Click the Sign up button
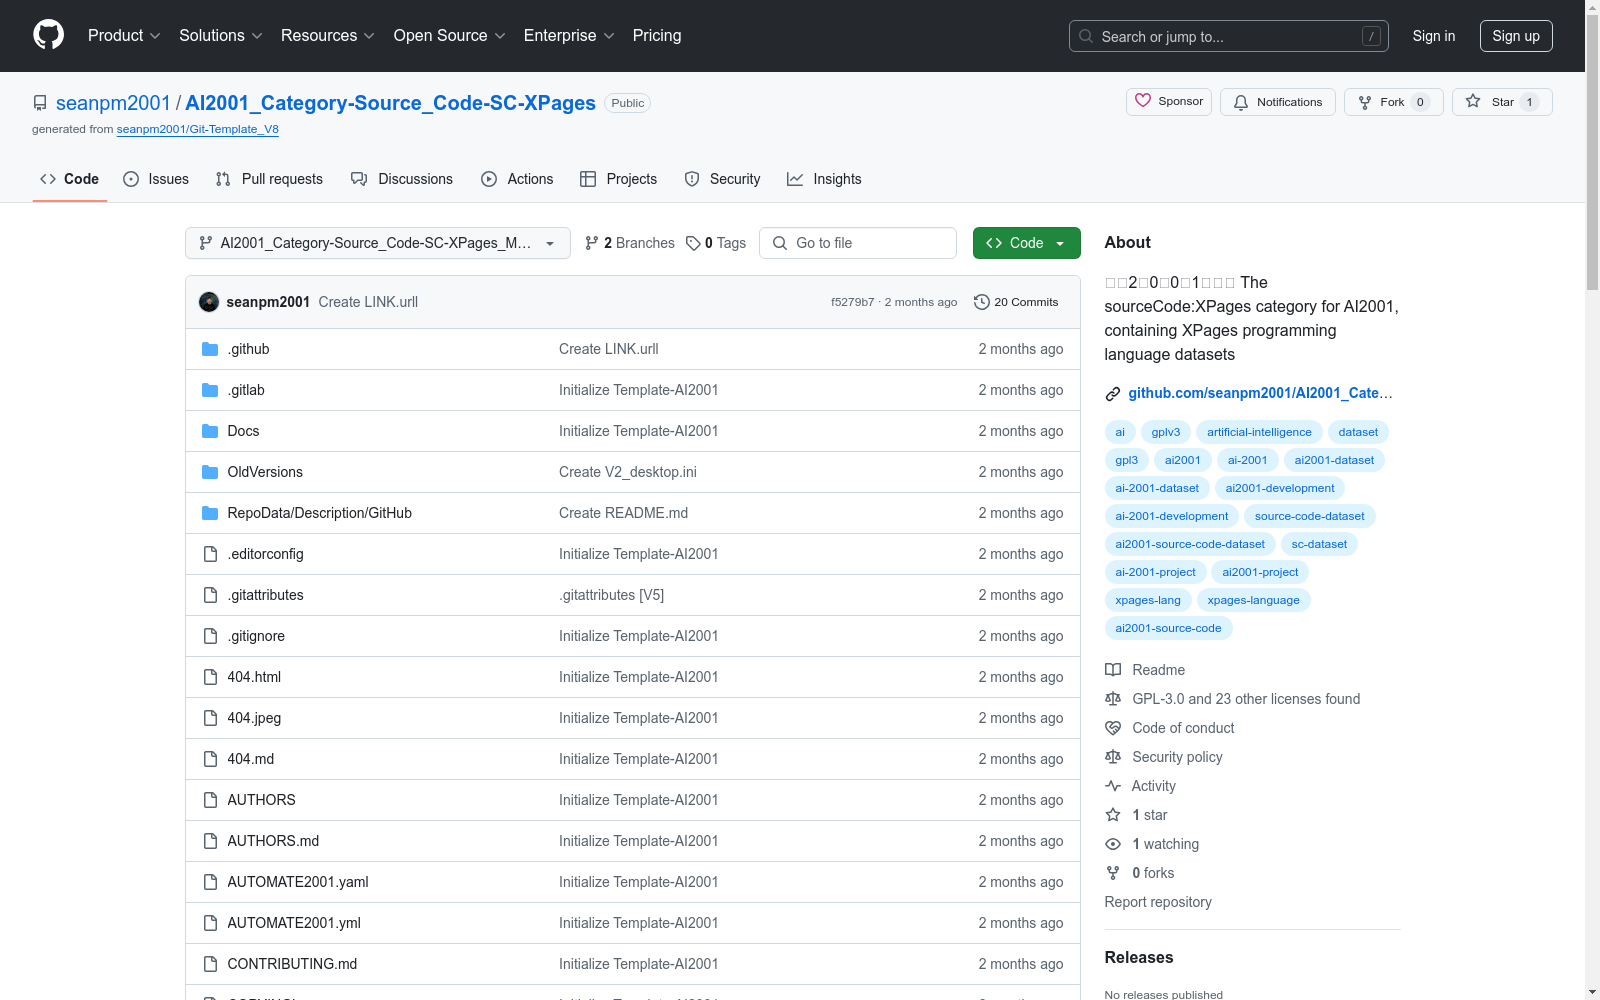 1516,36
